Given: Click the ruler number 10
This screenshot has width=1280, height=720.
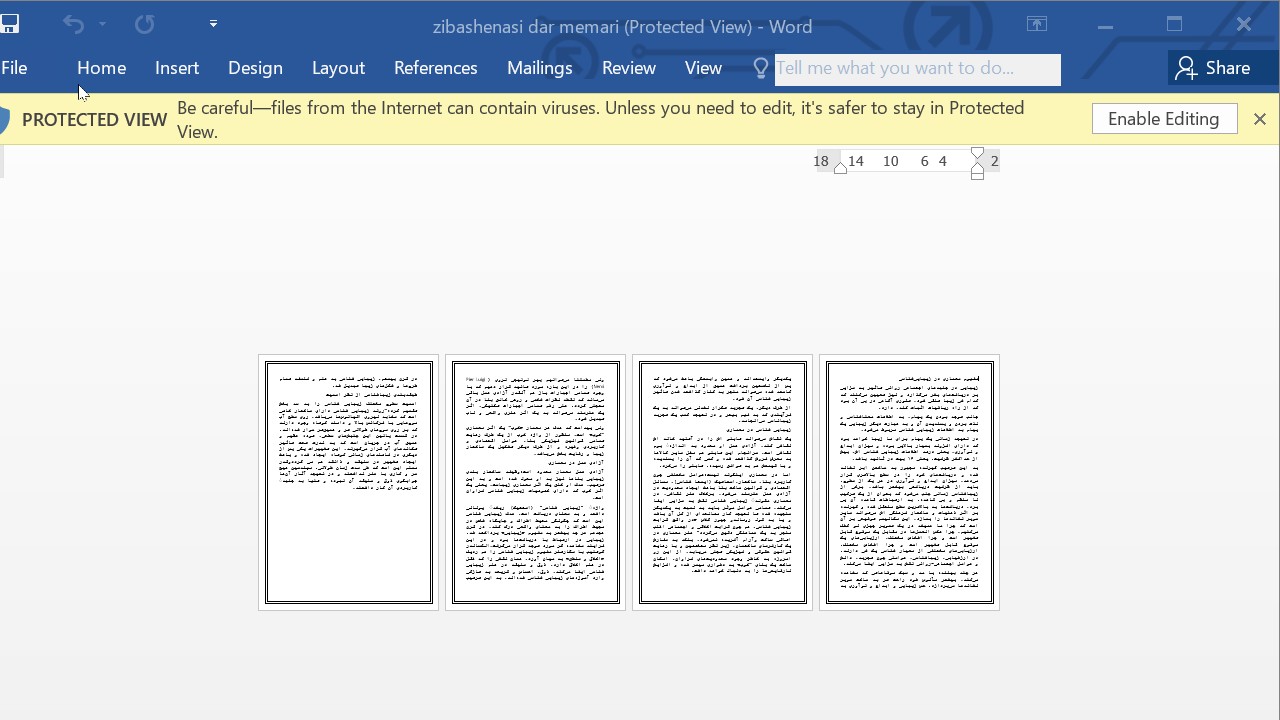Looking at the screenshot, I should 890,161.
